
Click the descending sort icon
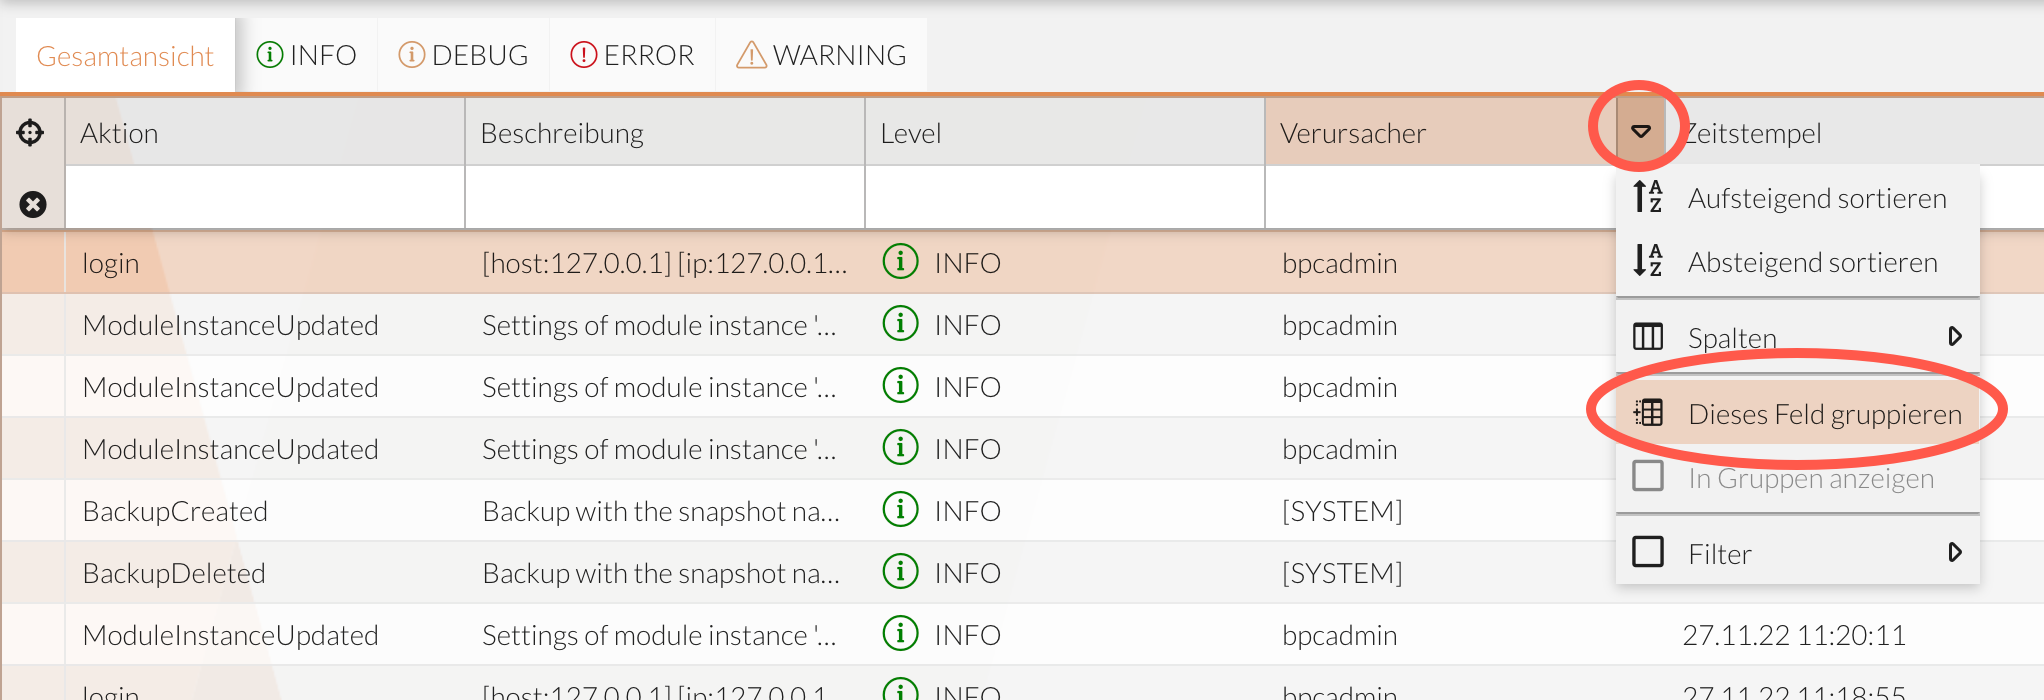click(x=1647, y=261)
